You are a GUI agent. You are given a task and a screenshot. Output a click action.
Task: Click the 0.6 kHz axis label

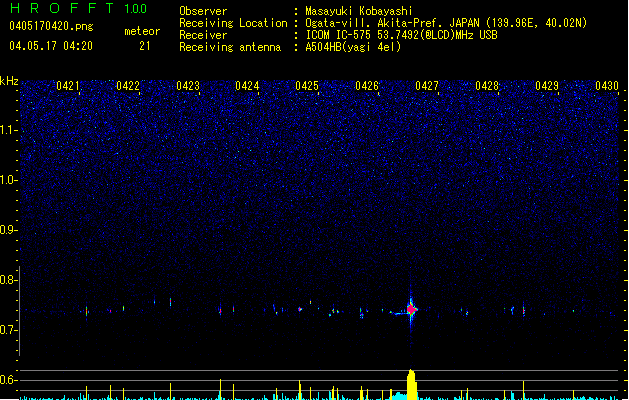(x=8, y=380)
